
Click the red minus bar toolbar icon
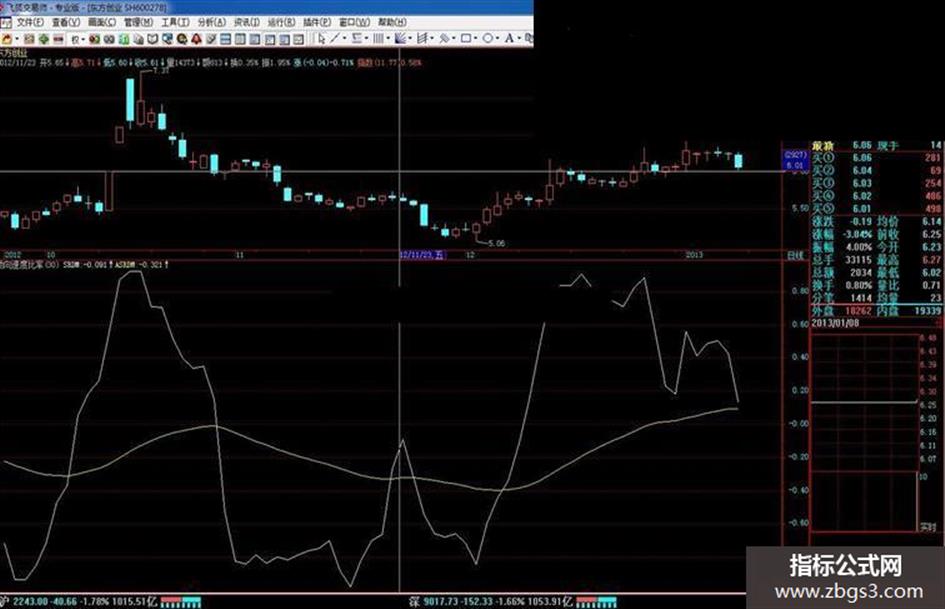(58, 39)
